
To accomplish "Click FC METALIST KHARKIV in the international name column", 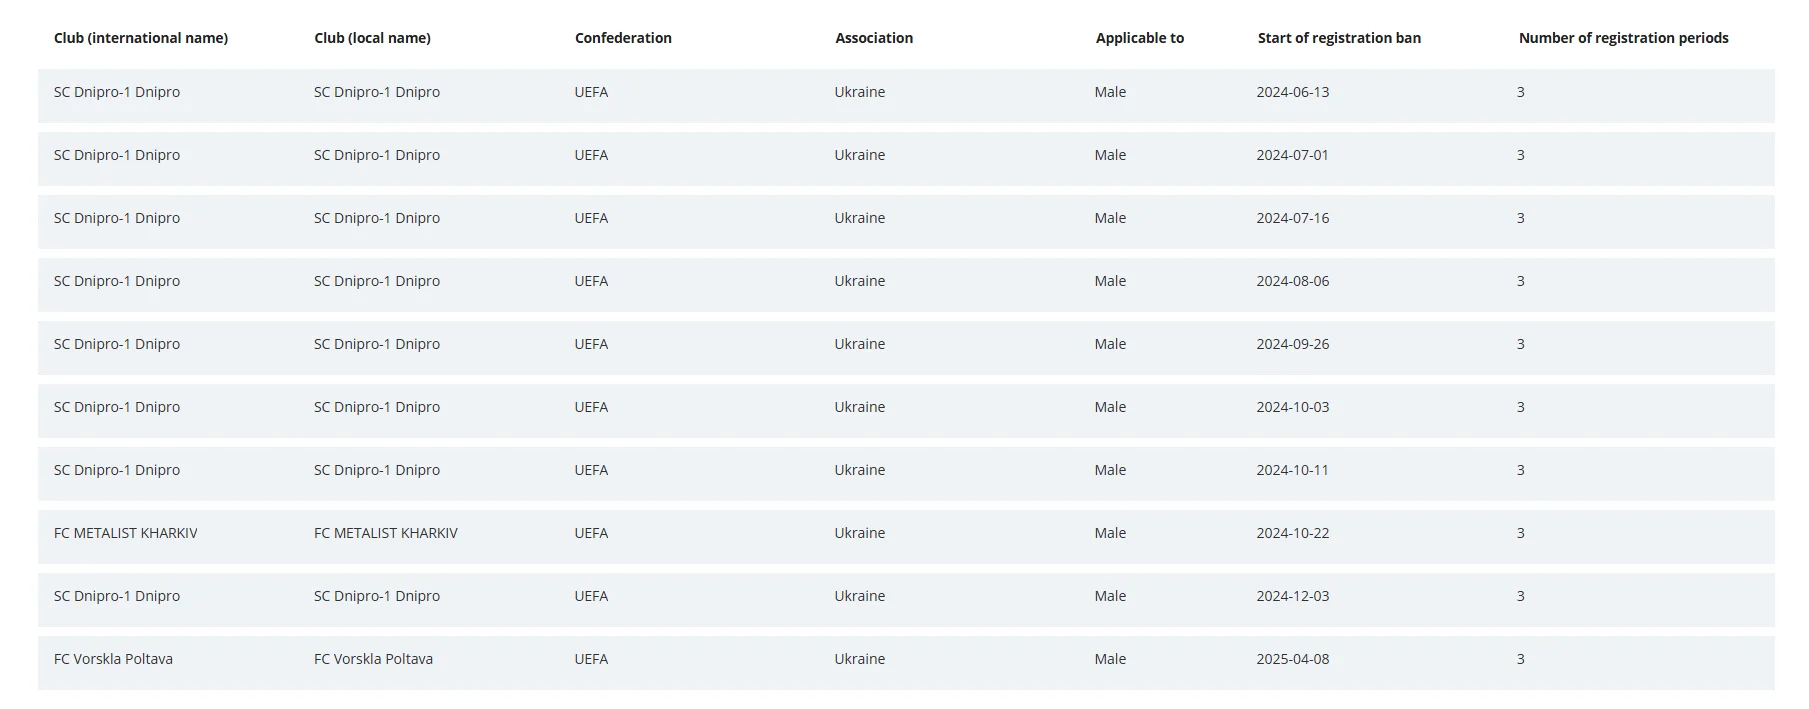I will 126,533.
